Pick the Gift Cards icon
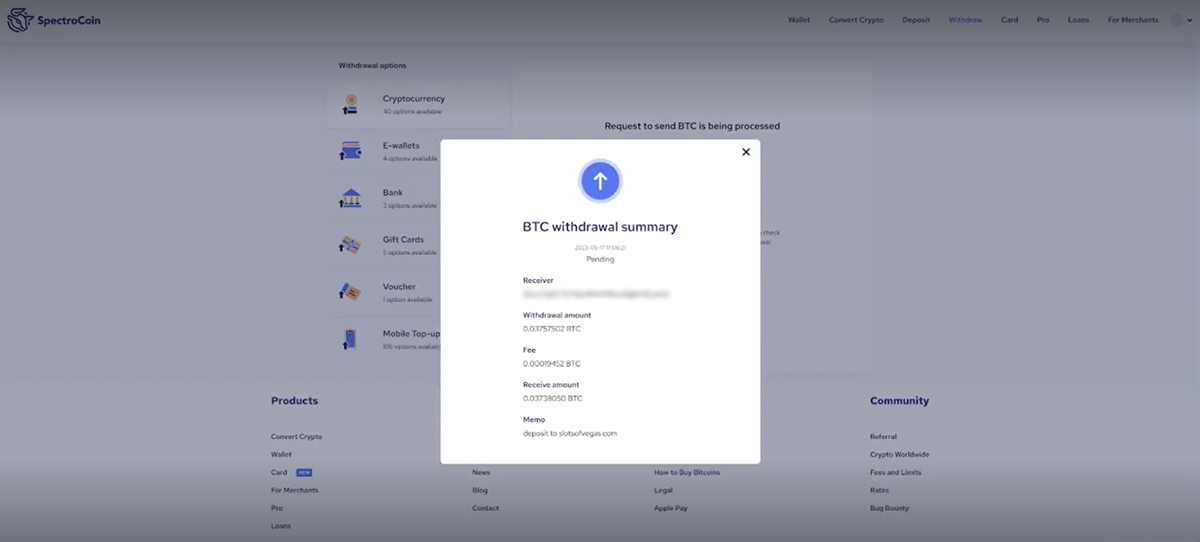This screenshot has height=542, width=1200. click(351, 245)
